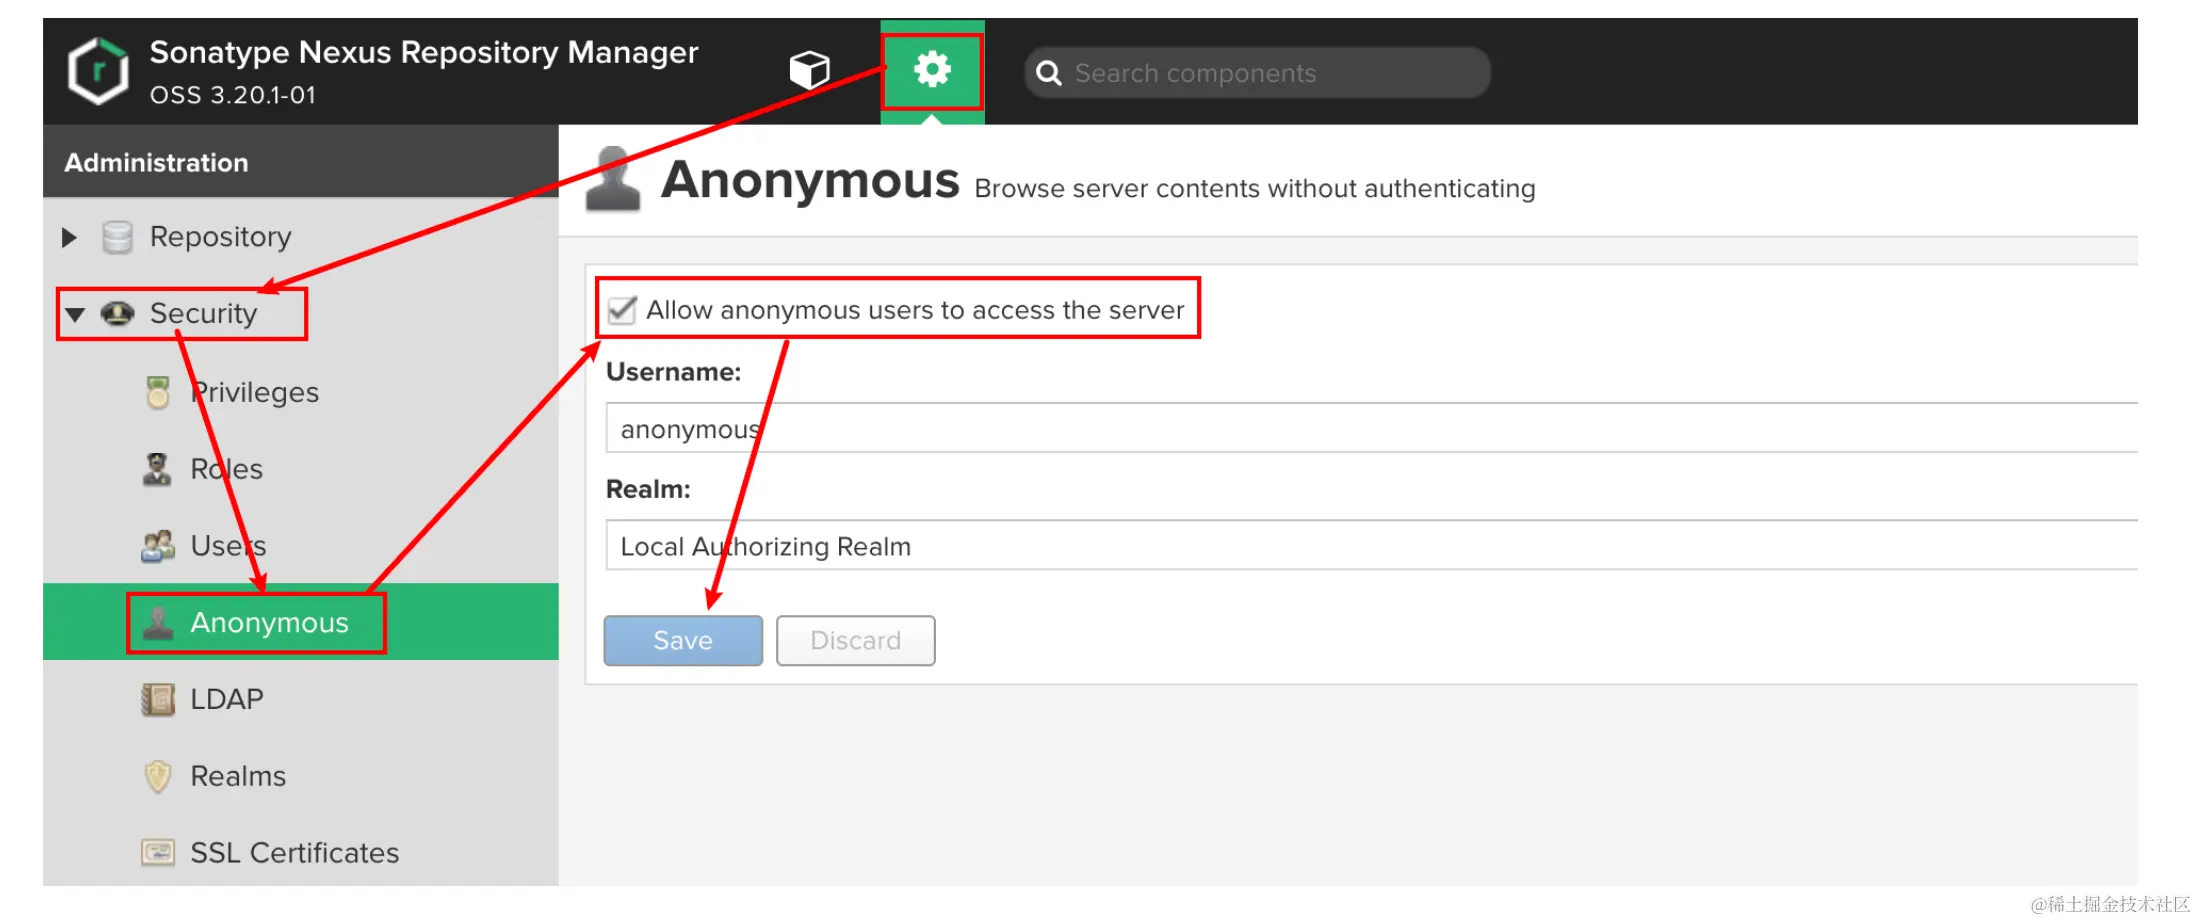Click the Anonymous silhouette icon in sidebar

pyautogui.click(x=158, y=622)
